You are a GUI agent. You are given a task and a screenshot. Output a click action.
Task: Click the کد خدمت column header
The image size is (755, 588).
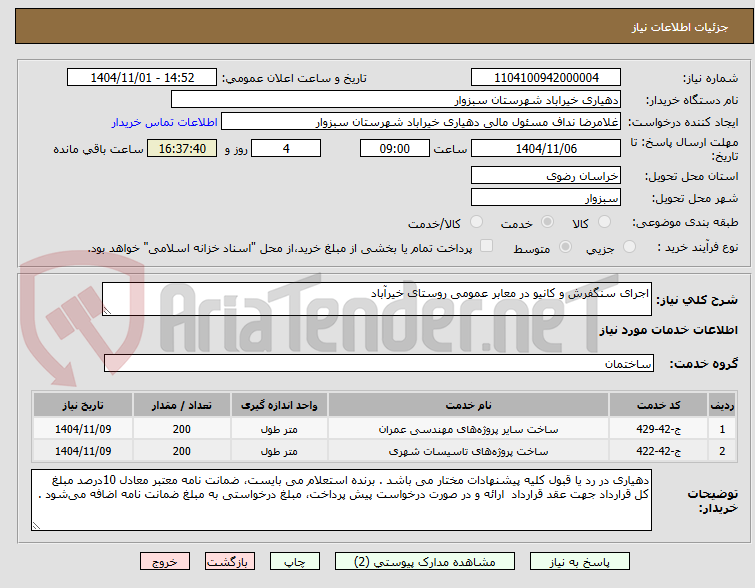tap(658, 405)
